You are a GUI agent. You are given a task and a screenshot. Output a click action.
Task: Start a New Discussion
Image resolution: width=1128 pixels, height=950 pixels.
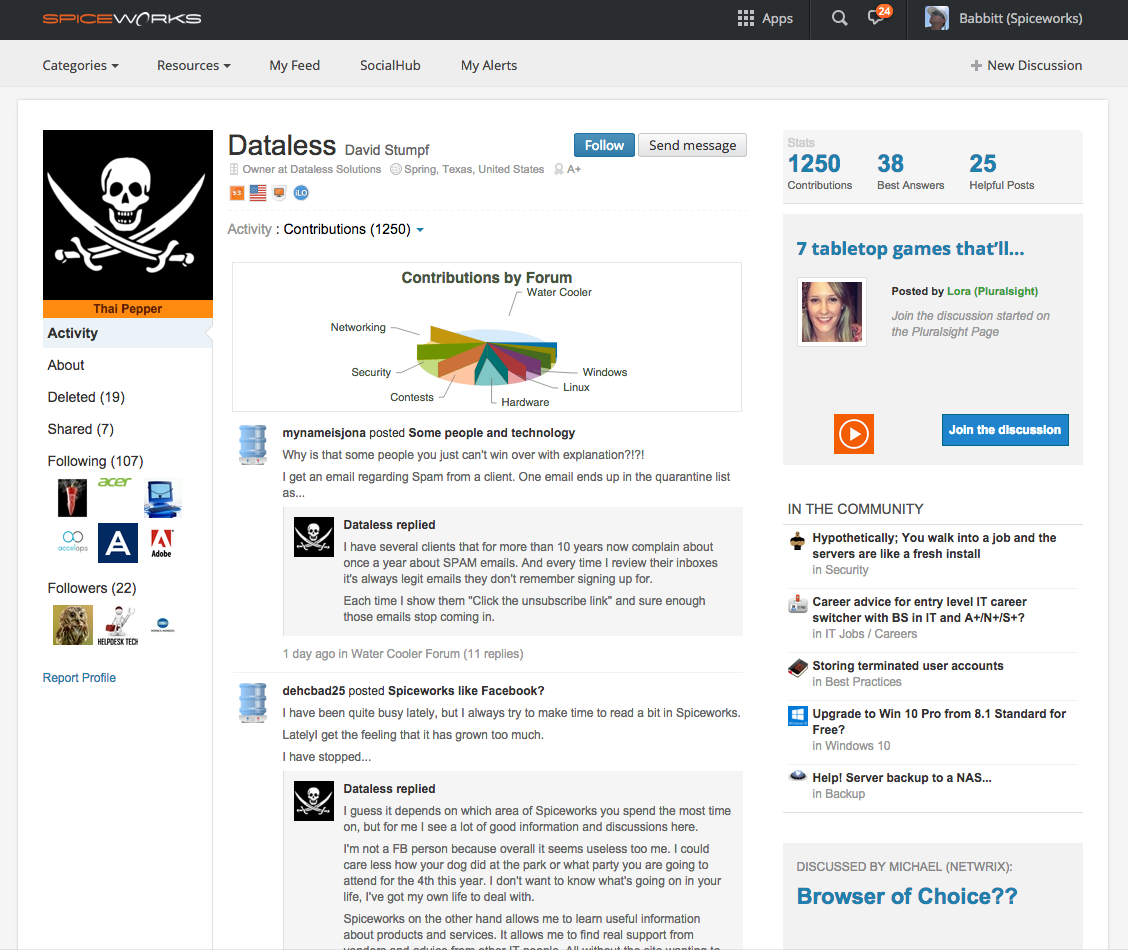tap(1027, 65)
